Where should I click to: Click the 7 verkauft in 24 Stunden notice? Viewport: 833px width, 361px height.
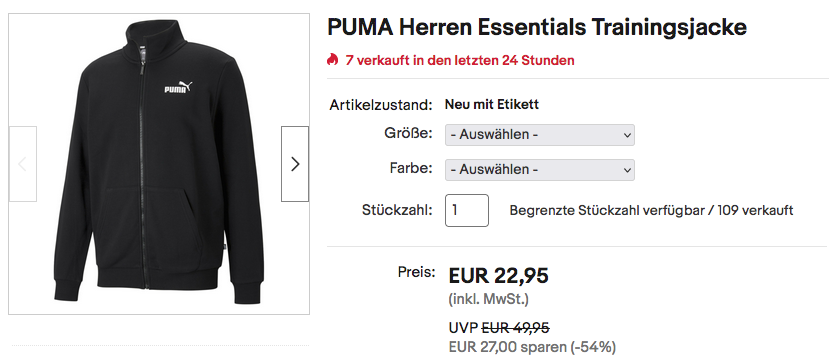[460, 60]
